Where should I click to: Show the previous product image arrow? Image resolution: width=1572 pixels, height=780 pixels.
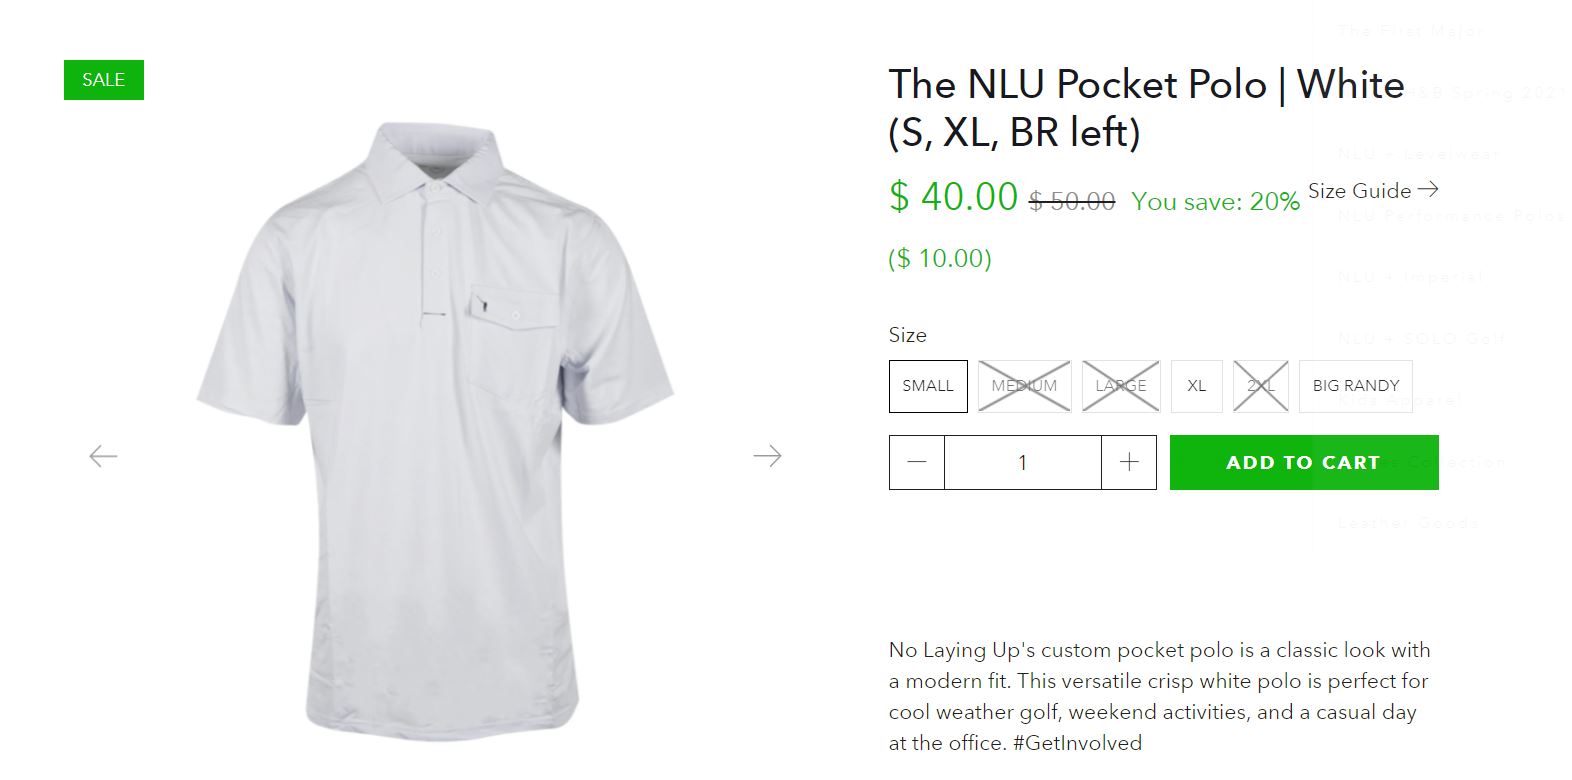[103, 457]
